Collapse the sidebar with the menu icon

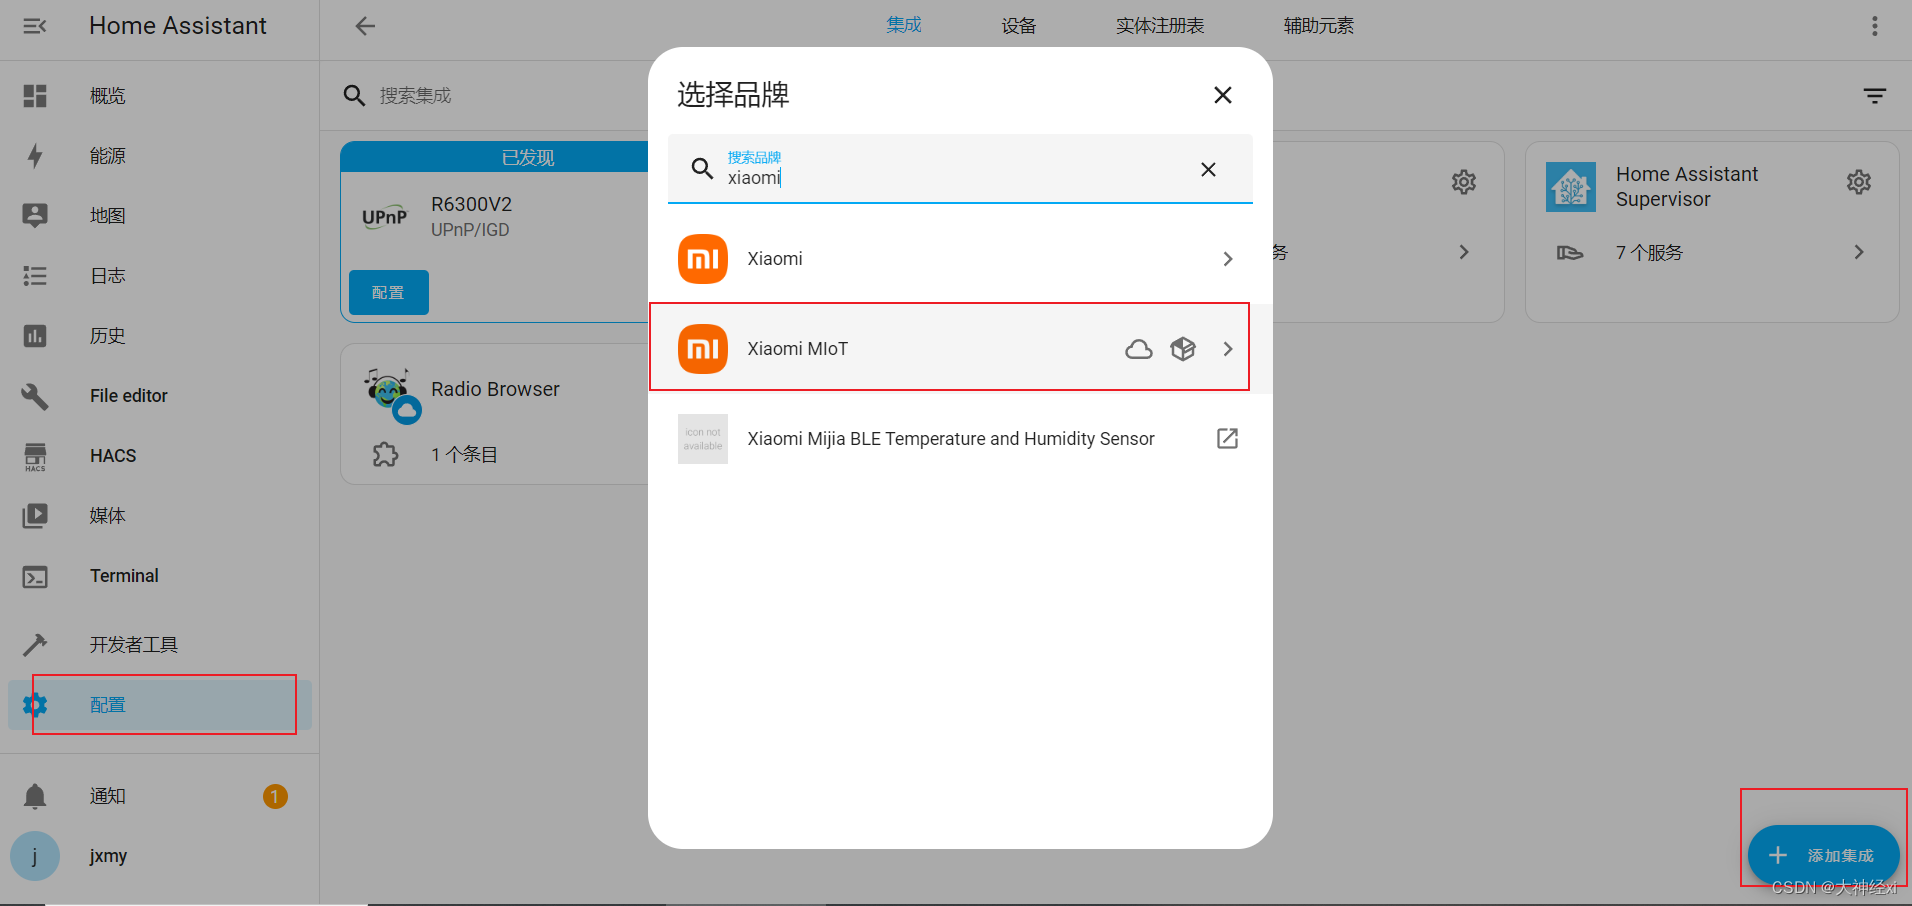pyautogui.click(x=35, y=26)
